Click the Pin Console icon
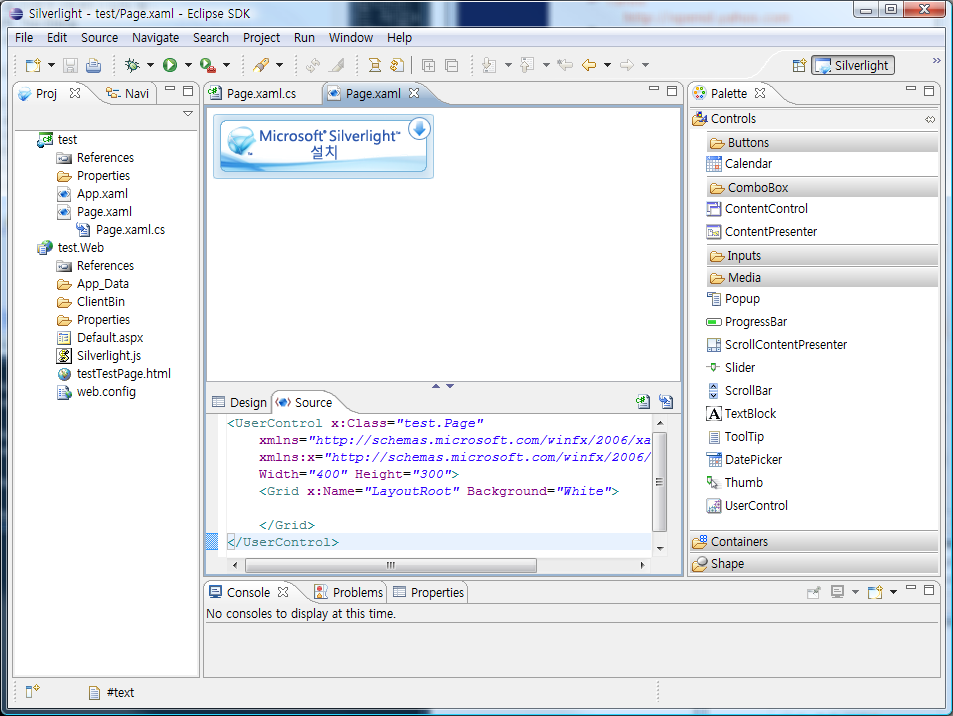Screen dimensions: 953x716 (813, 592)
